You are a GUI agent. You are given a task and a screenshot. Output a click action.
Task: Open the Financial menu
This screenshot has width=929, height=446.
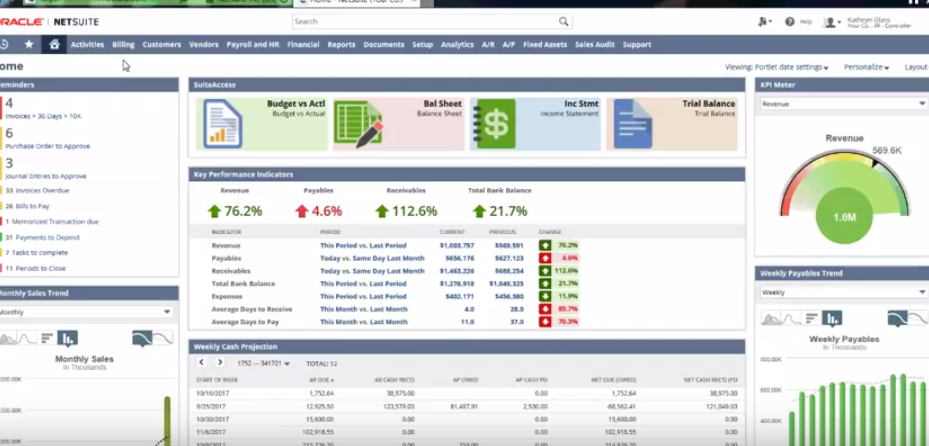point(303,44)
